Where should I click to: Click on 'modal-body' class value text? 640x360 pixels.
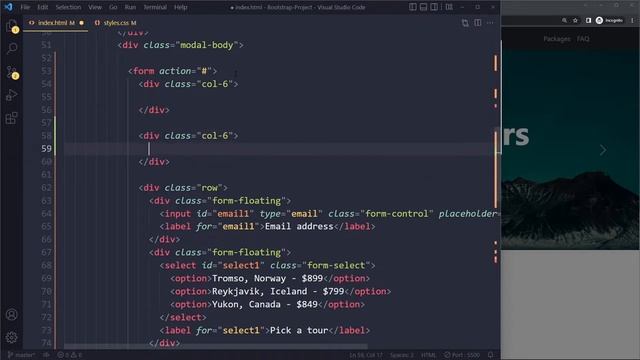[207, 45]
